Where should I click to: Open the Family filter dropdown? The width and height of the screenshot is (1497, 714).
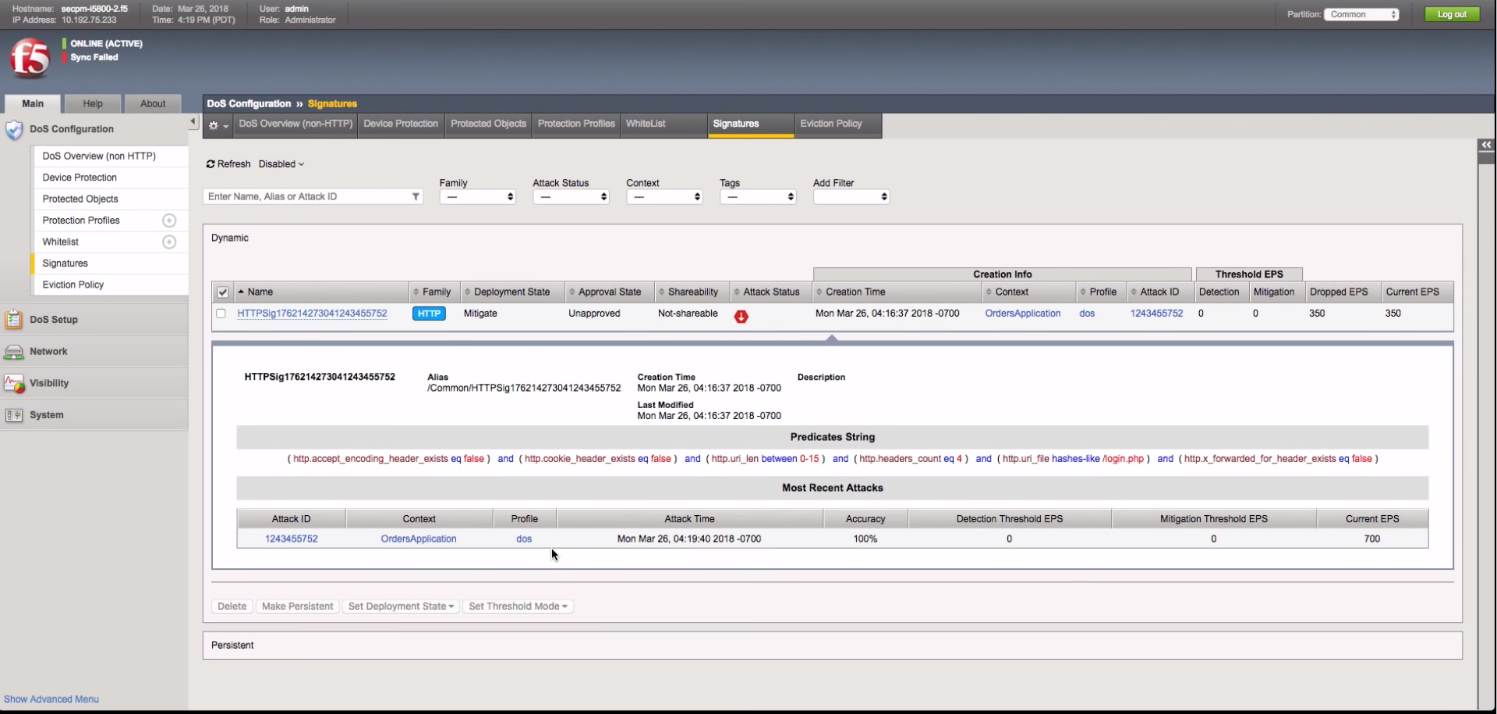coord(477,197)
